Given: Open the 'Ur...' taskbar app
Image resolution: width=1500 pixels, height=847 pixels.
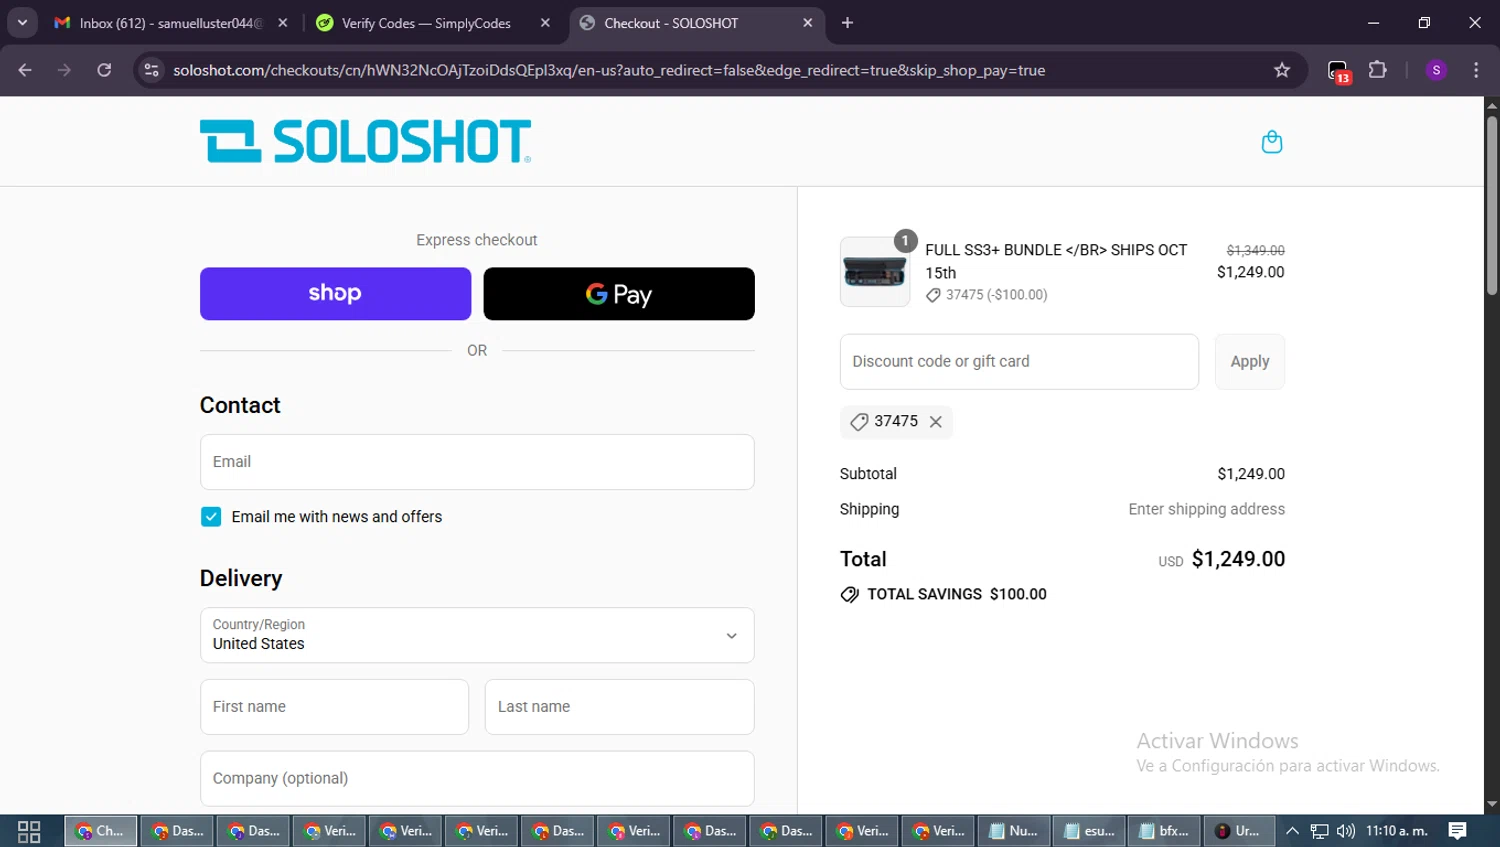Looking at the screenshot, I should 1239,831.
